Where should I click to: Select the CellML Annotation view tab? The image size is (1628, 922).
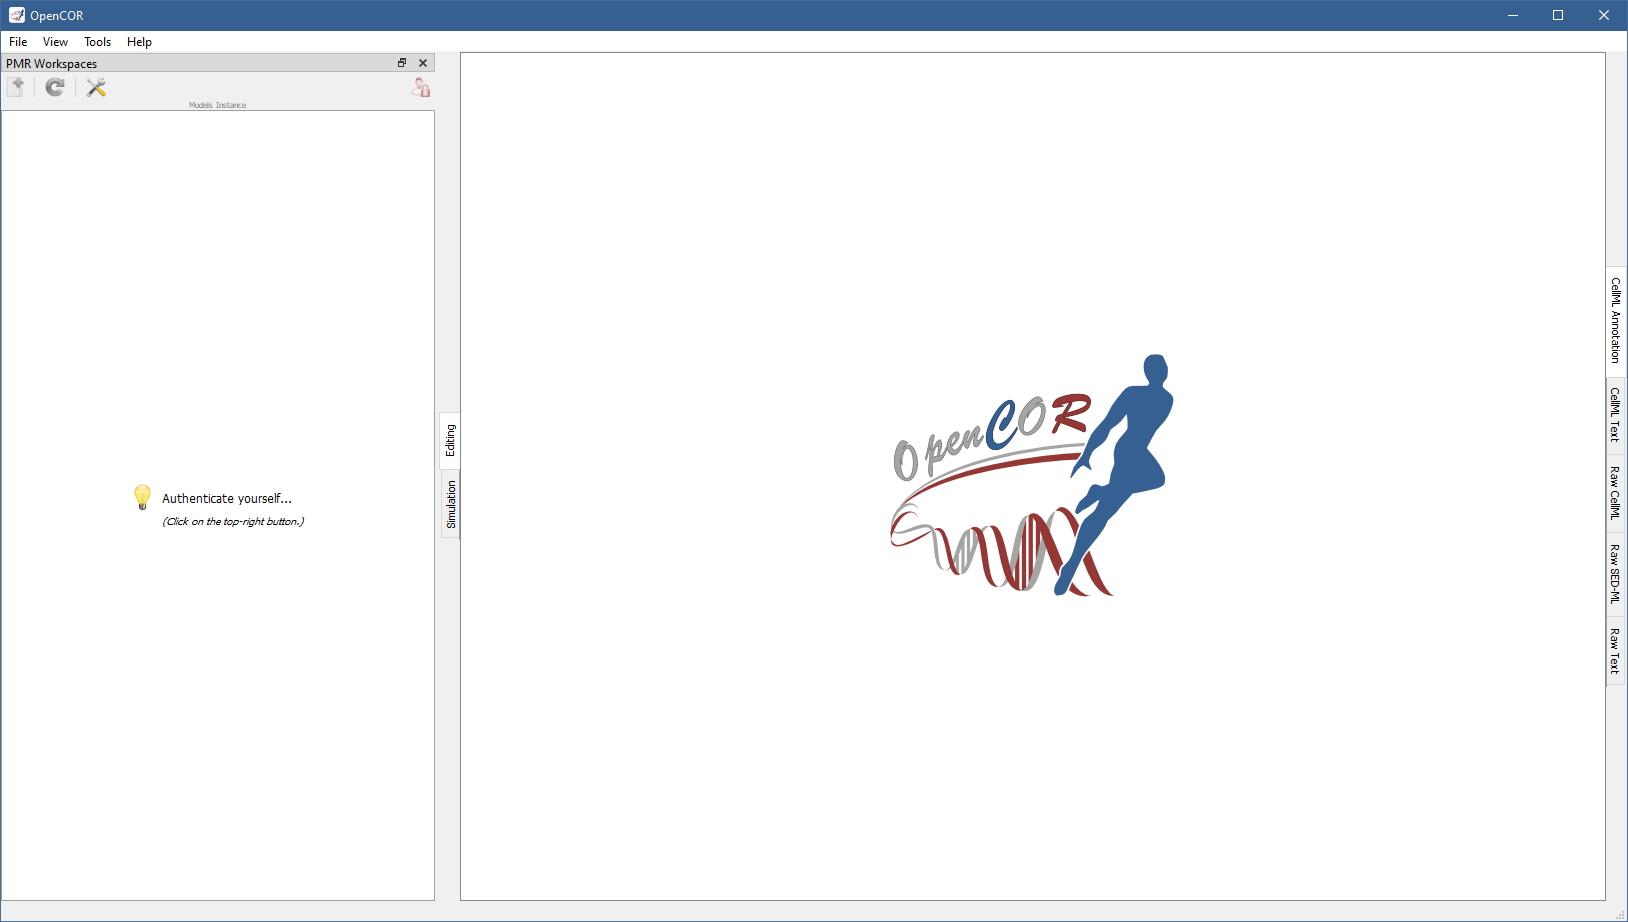(x=1615, y=320)
